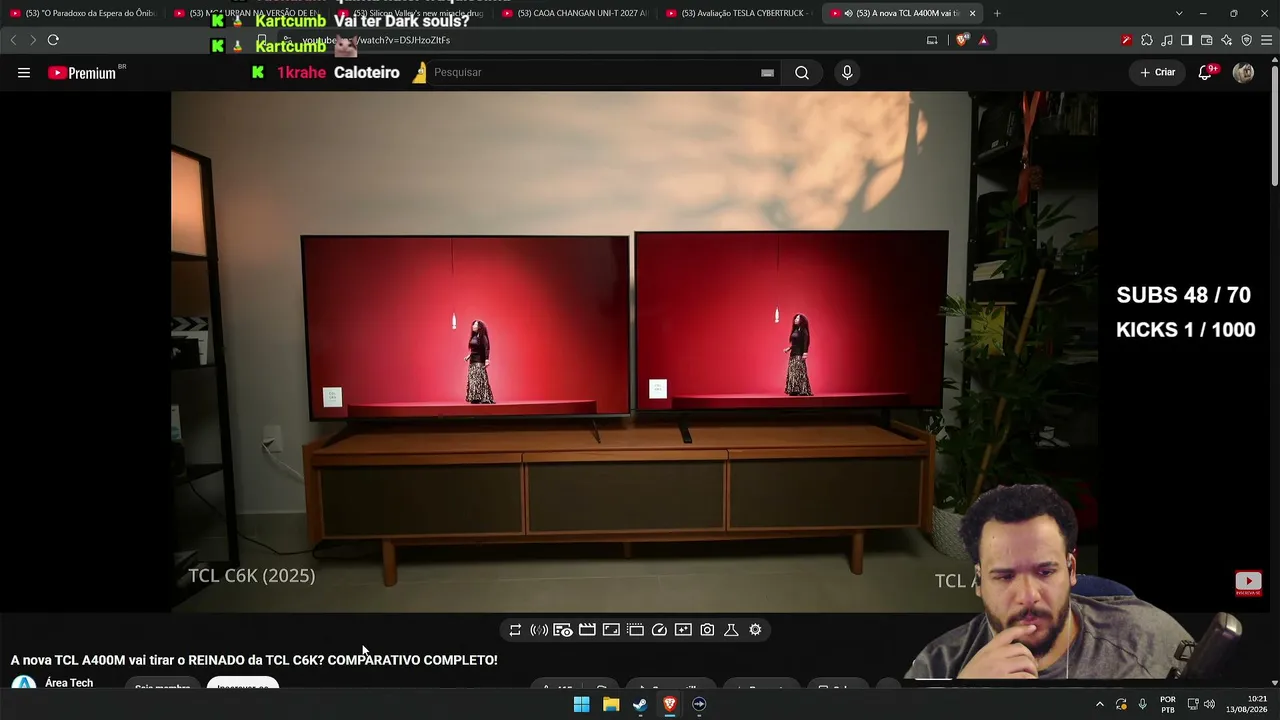The height and width of the screenshot is (720, 1280).
Task: Open the media control music-note icon
Action: pyautogui.click(x=1167, y=40)
